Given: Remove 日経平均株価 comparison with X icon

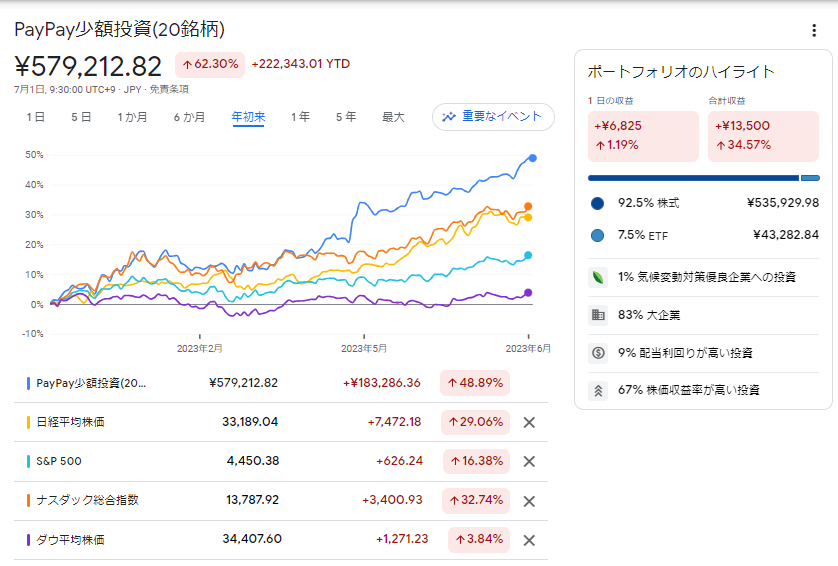Looking at the screenshot, I should [529, 422].
